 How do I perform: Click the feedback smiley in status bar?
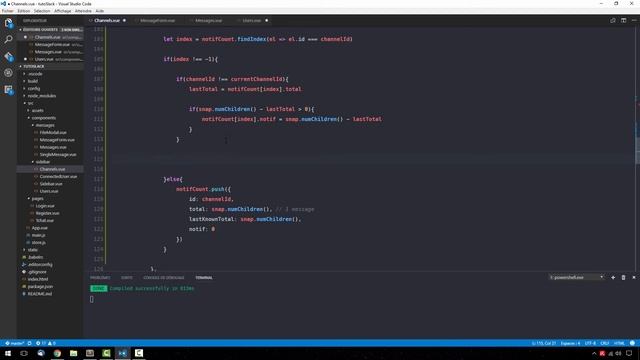[632, 343]
